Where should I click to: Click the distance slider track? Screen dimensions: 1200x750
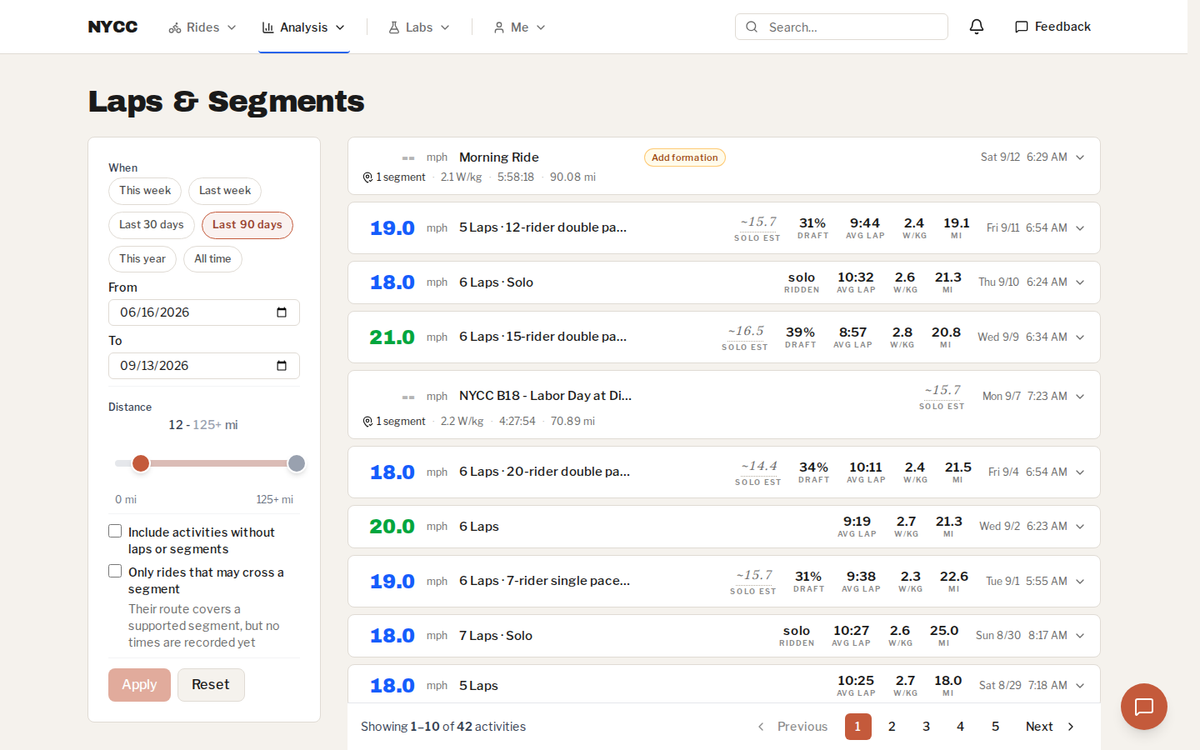click(x=206, y=463)
